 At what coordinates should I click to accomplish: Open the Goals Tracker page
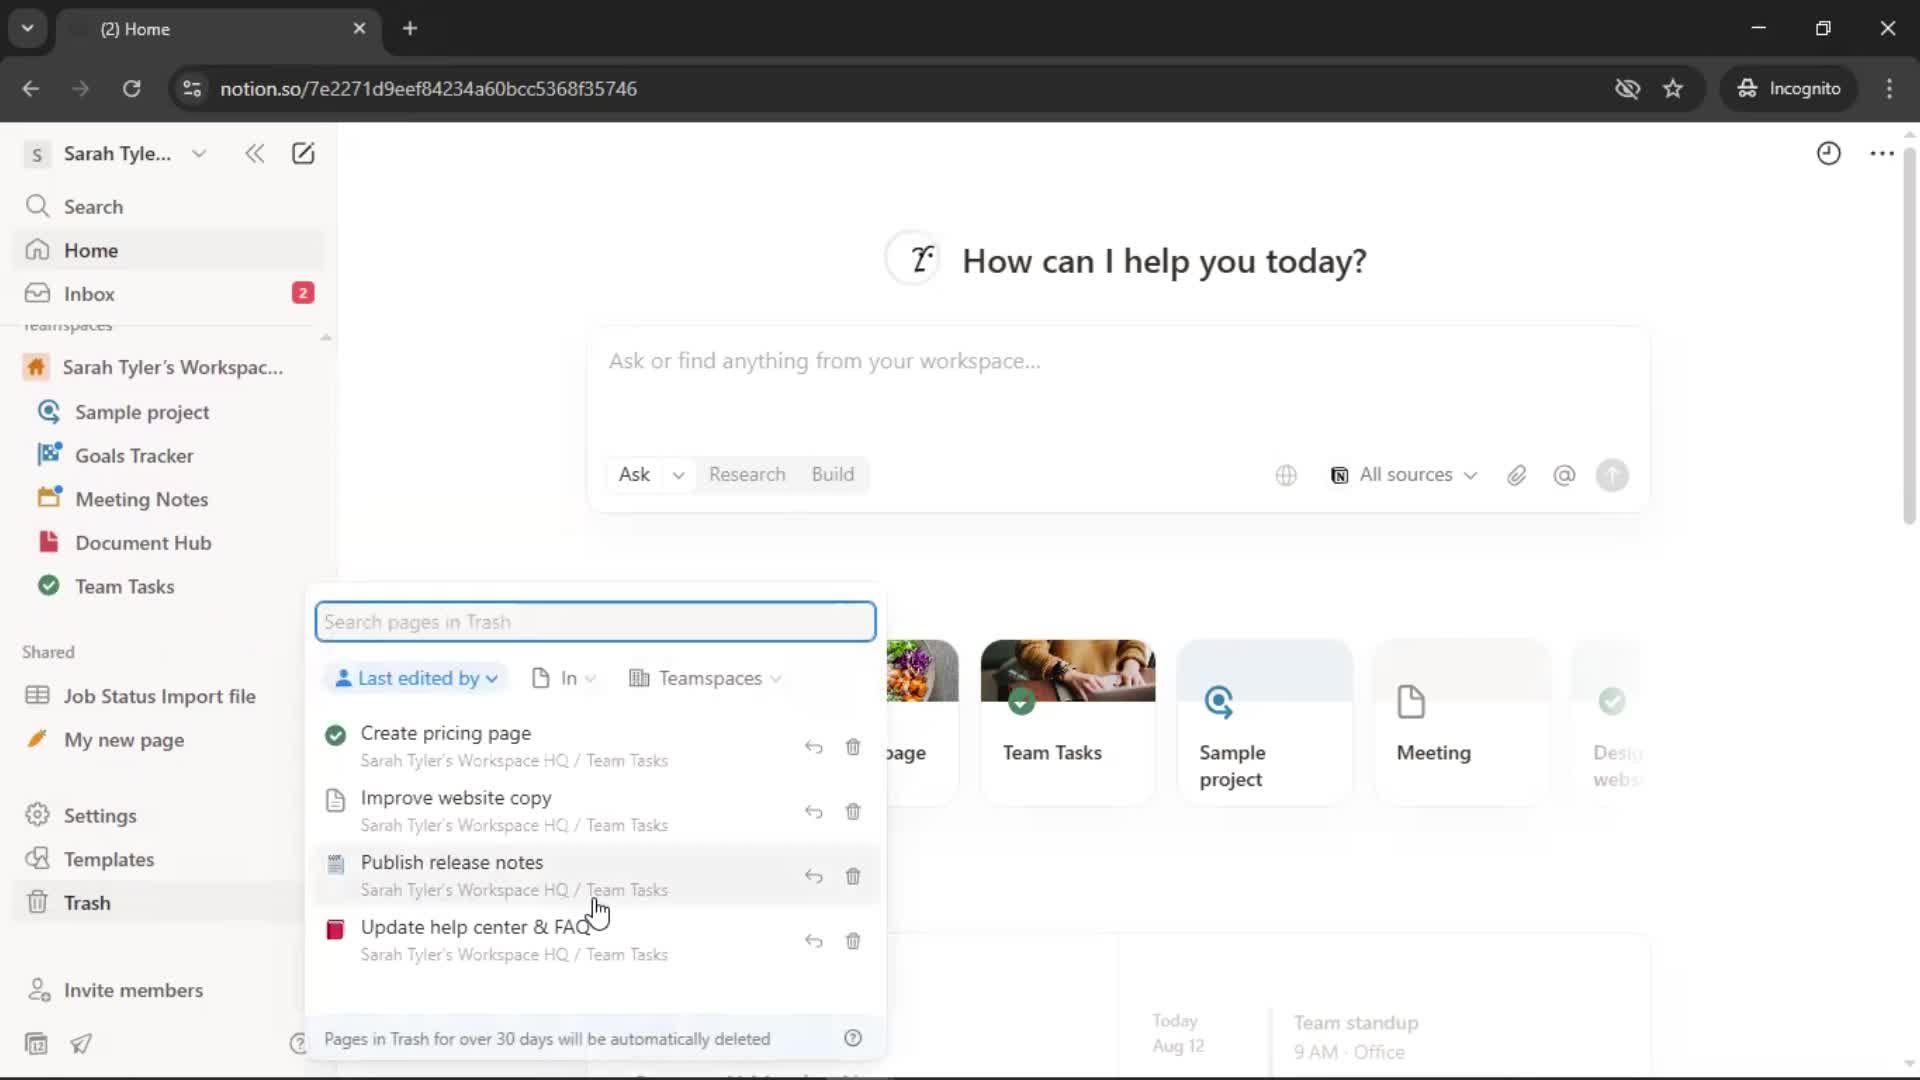point(168,455)
